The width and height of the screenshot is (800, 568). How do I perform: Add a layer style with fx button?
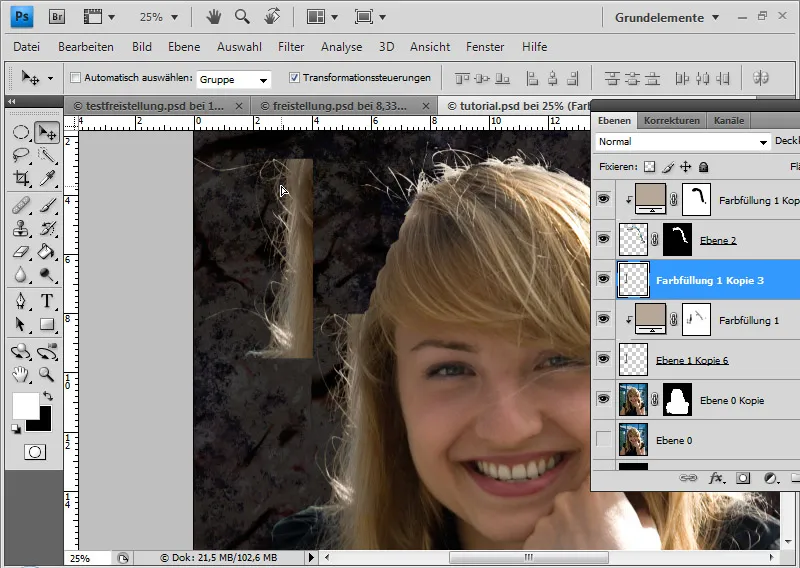coord(716,478)
